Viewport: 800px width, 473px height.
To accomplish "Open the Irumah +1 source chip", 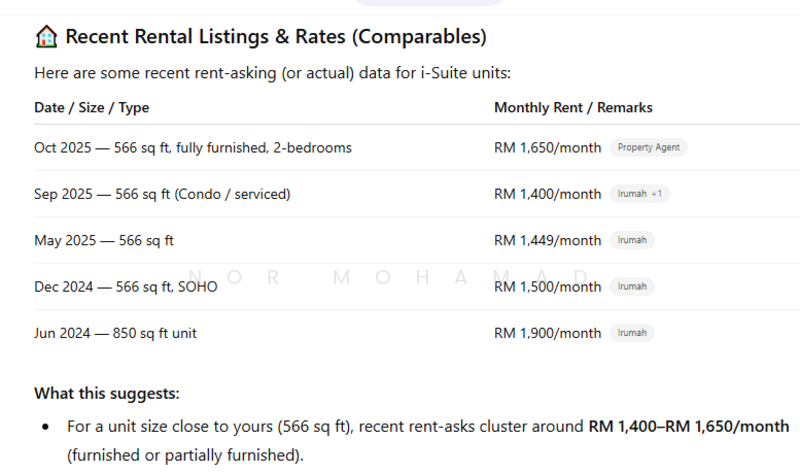I will pos(639,194).
